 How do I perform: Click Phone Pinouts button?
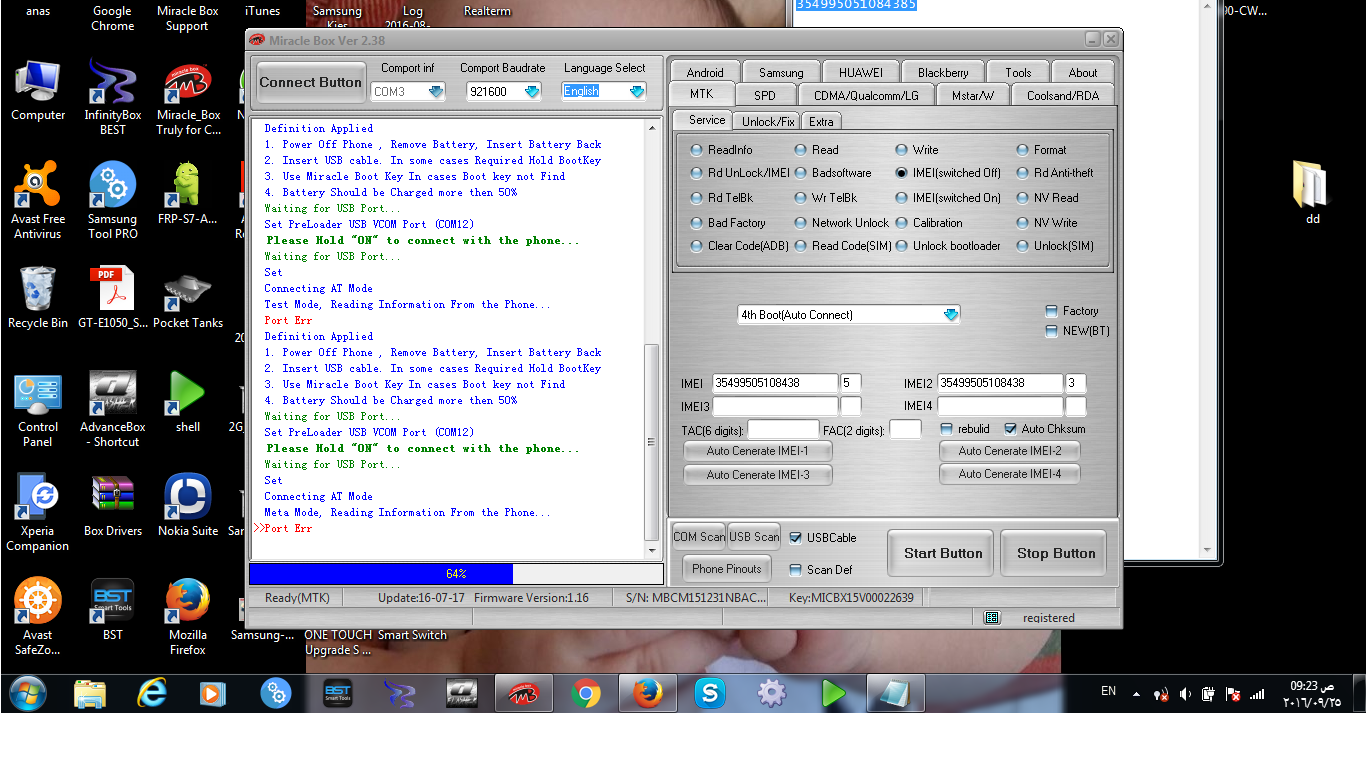727,569
